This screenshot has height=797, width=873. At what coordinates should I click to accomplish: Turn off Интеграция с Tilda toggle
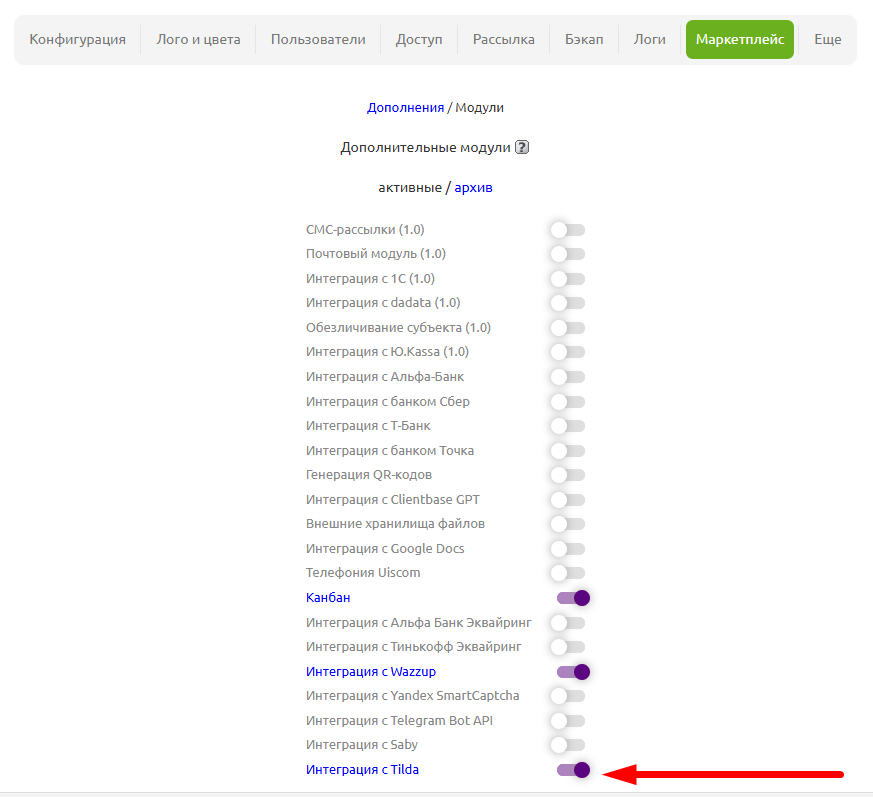(573, 770)
